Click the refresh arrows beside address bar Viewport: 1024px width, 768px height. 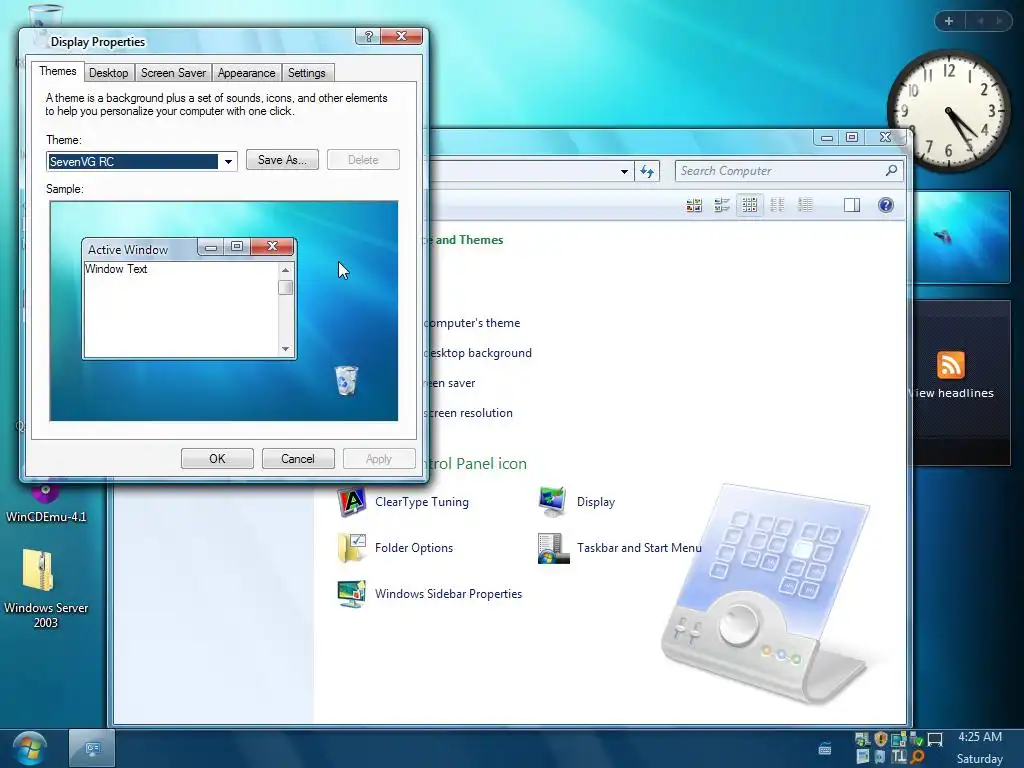click(647, 171)
